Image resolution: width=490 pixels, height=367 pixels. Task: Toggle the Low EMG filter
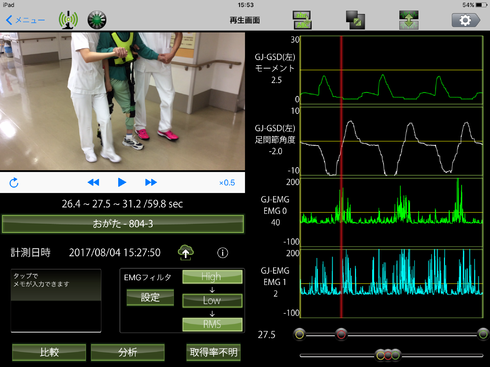(212, 300)
